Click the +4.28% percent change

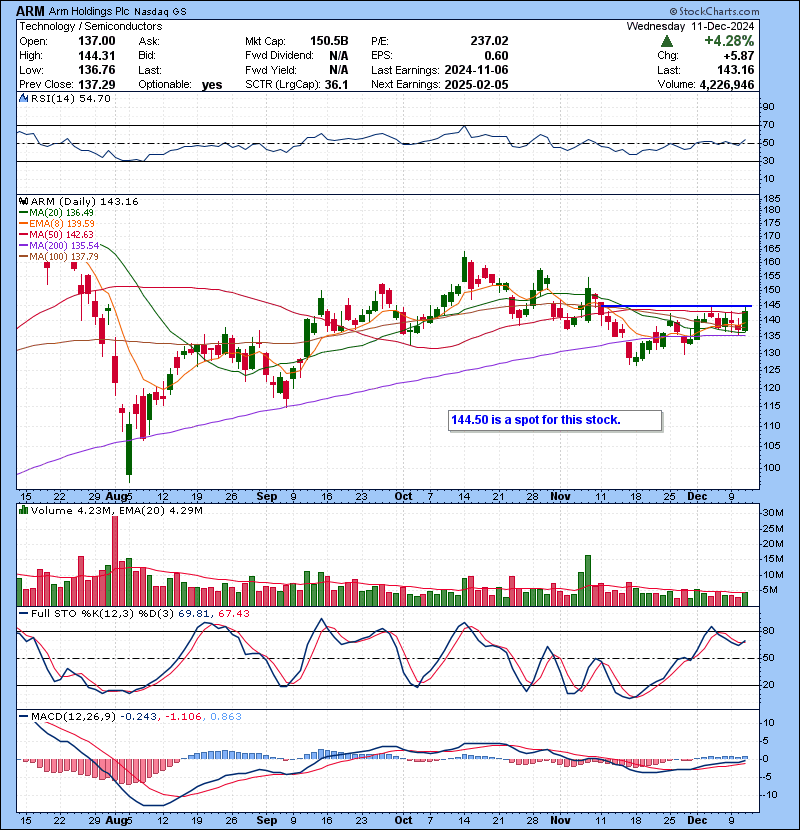pyautogui.click(x=729, y=41)
